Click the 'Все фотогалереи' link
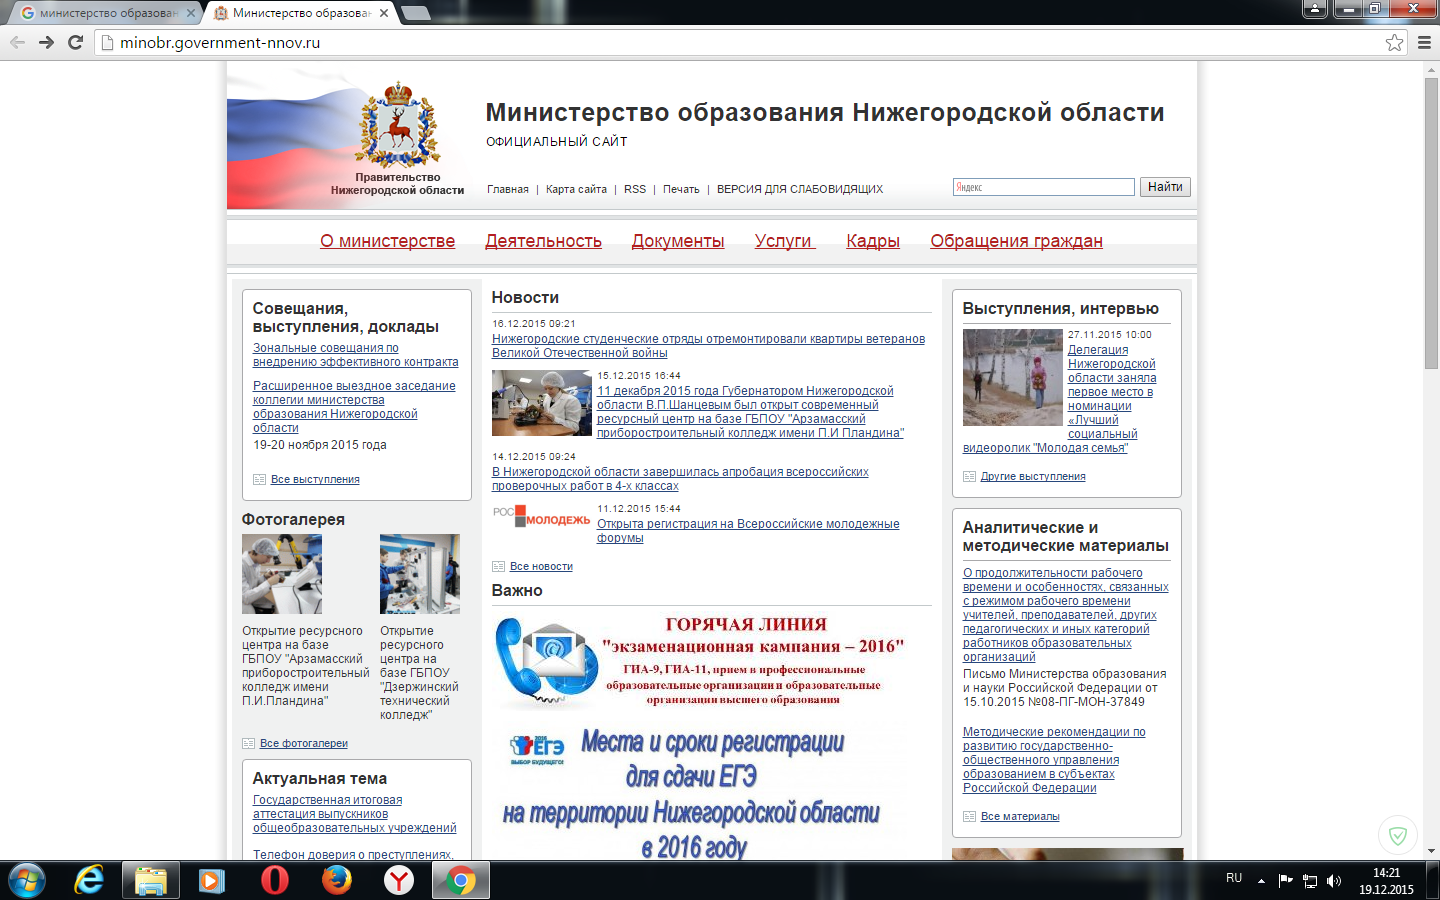 pyautogui.click(x=304, y=743)
